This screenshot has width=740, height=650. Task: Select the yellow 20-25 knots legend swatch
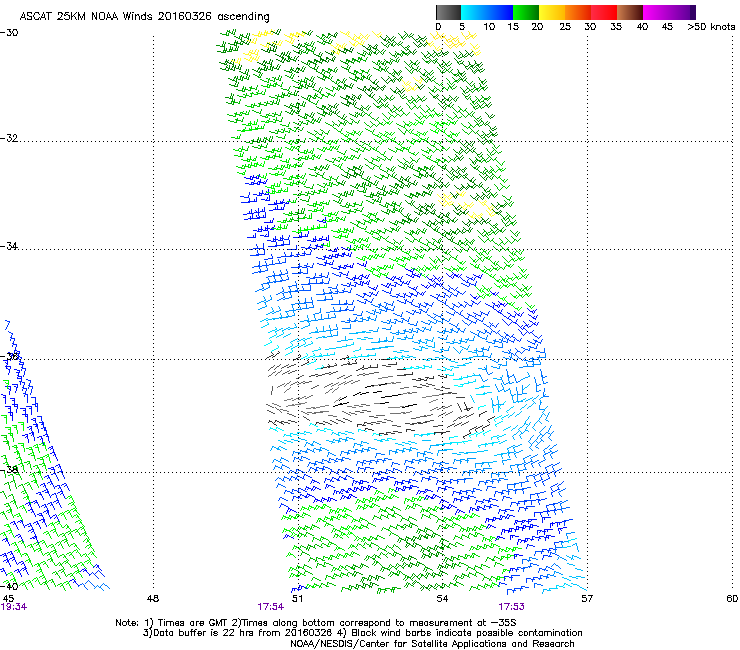(x=552, y=12)
